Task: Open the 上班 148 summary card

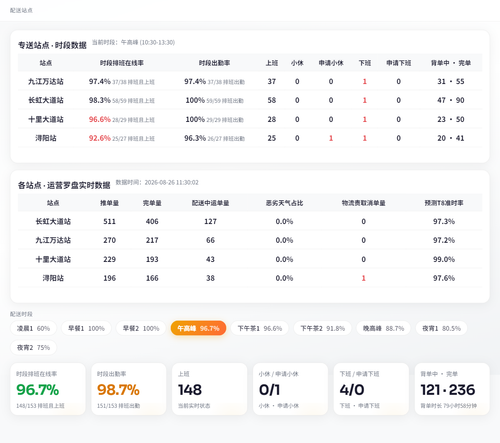Action: point(210,389)
